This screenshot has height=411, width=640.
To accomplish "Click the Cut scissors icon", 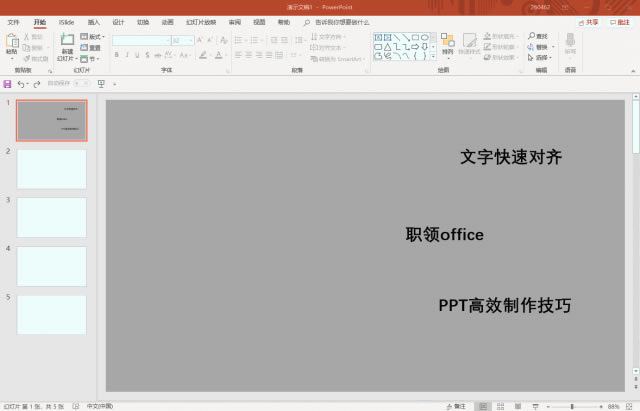I will (x=27, y=37).
